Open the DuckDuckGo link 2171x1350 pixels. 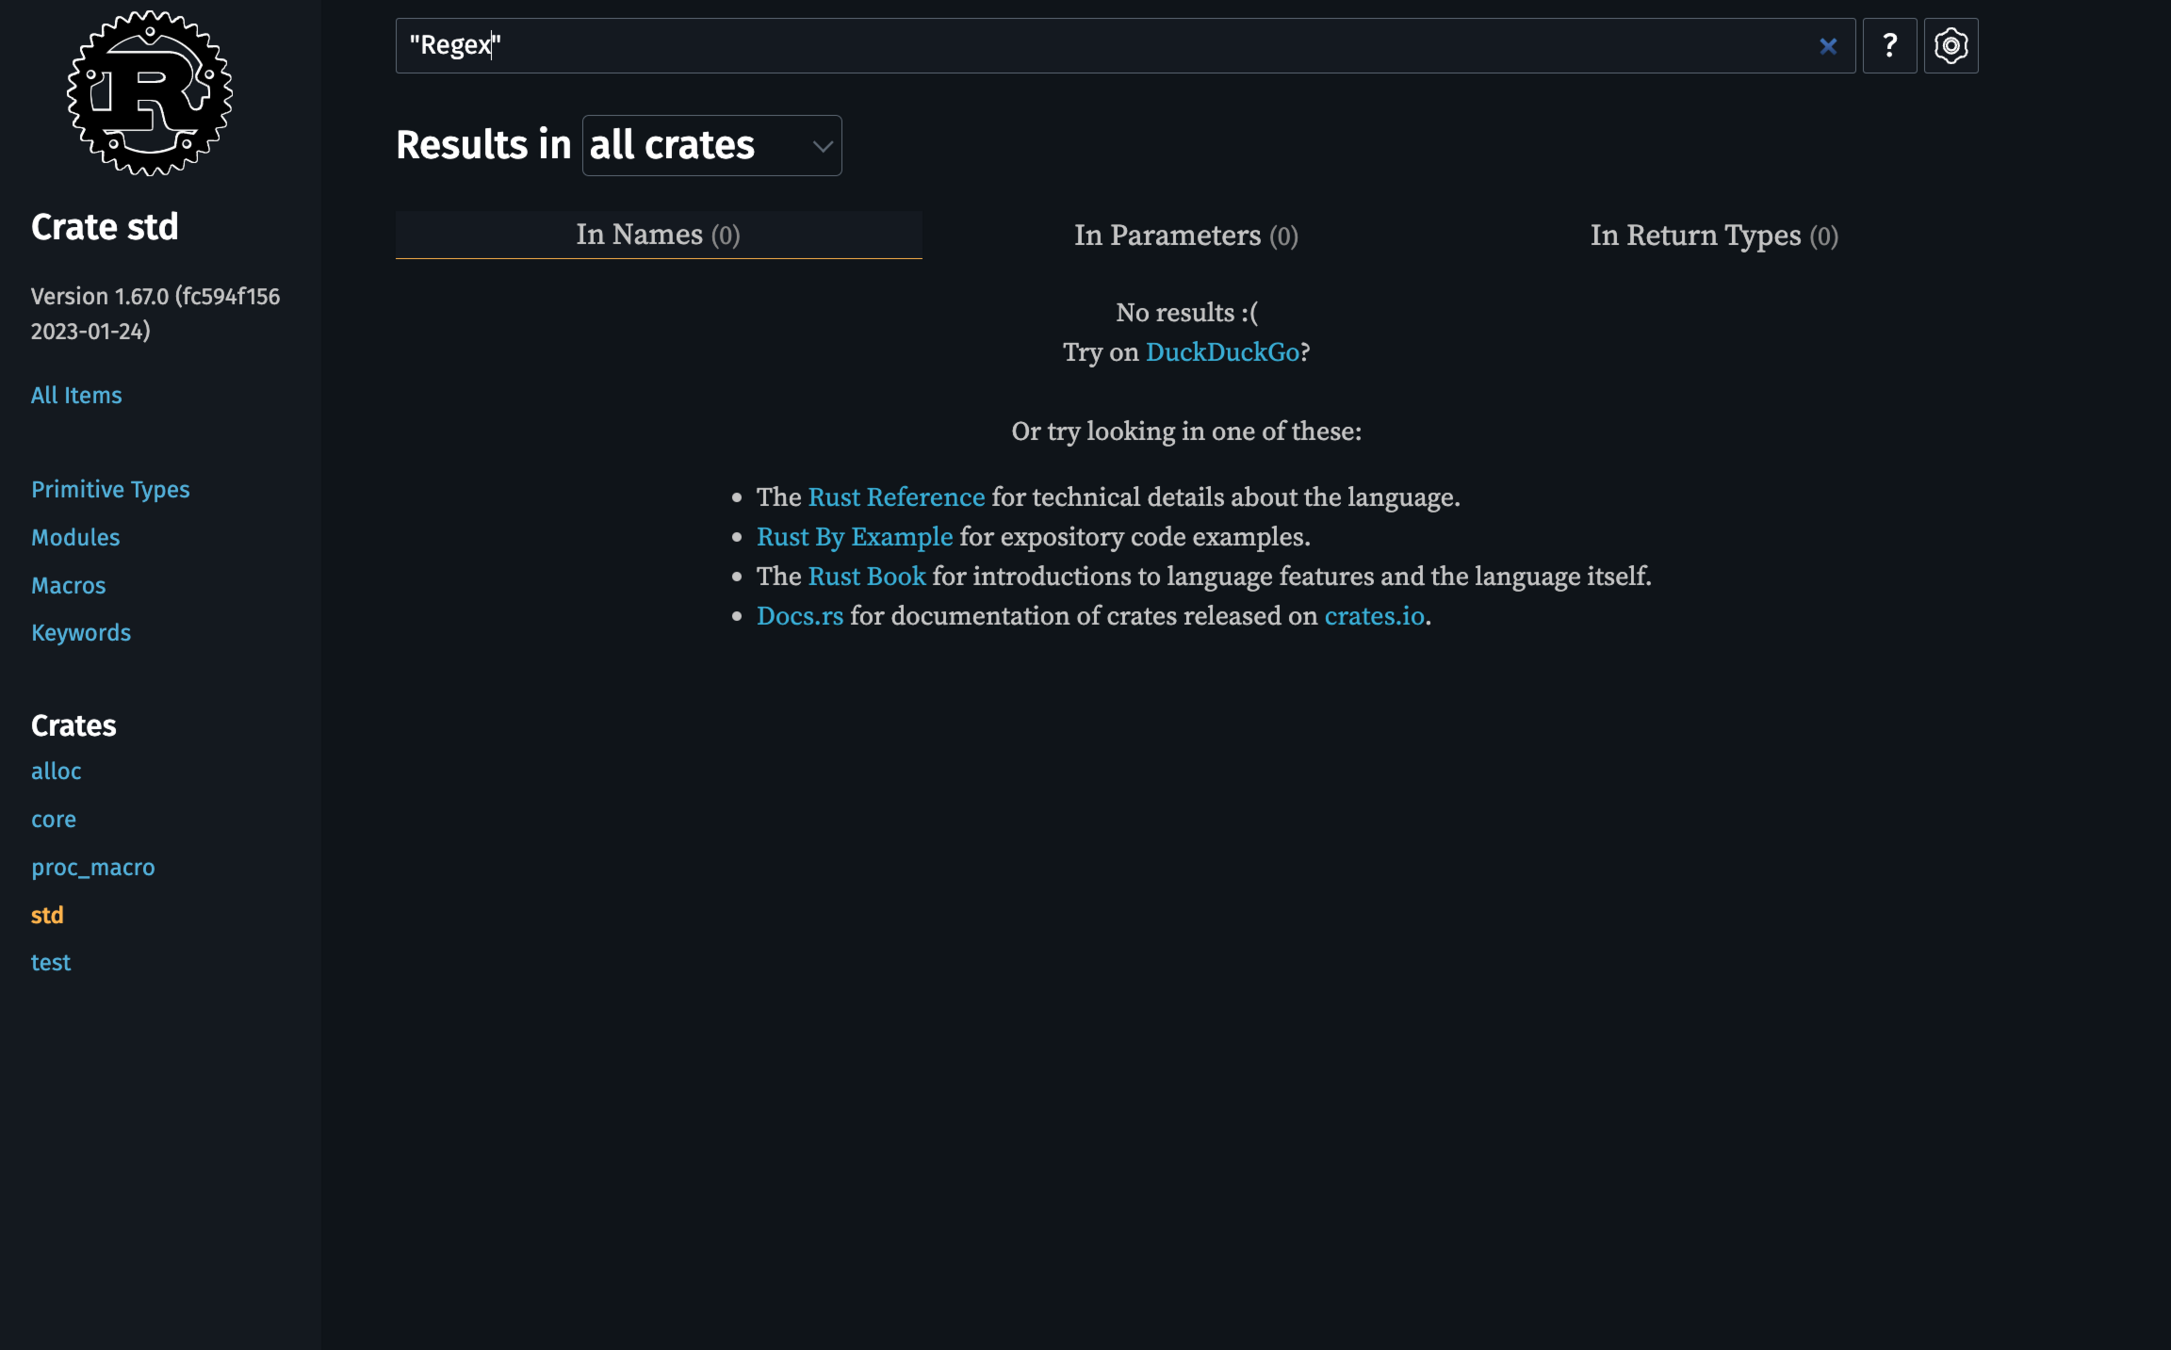pos(1221,352)
